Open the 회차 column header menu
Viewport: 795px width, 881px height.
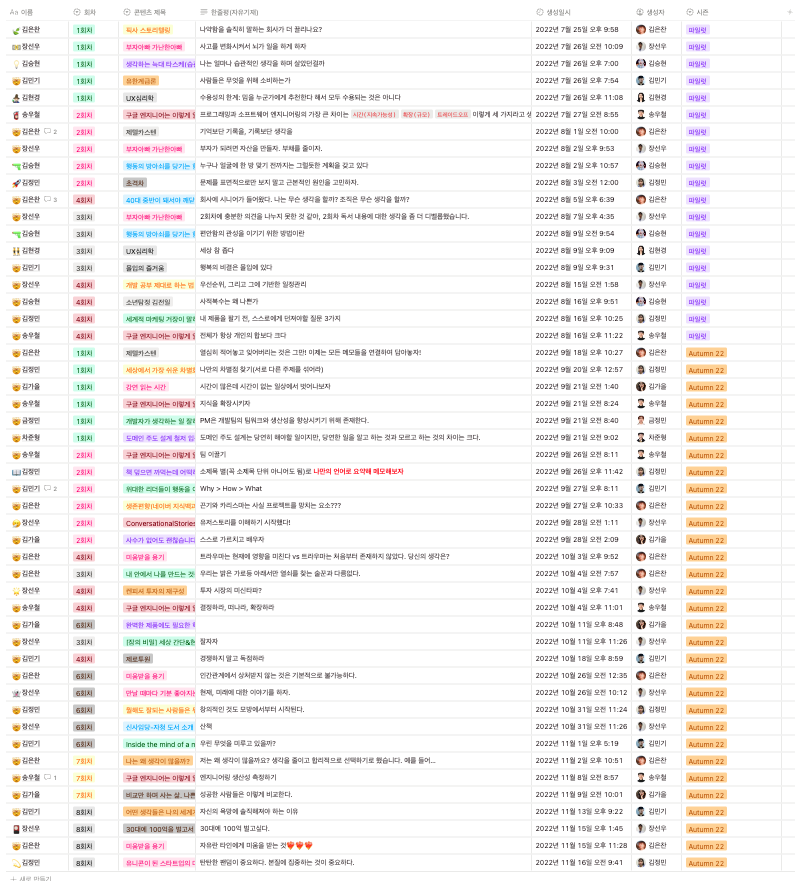click(85, 12)
